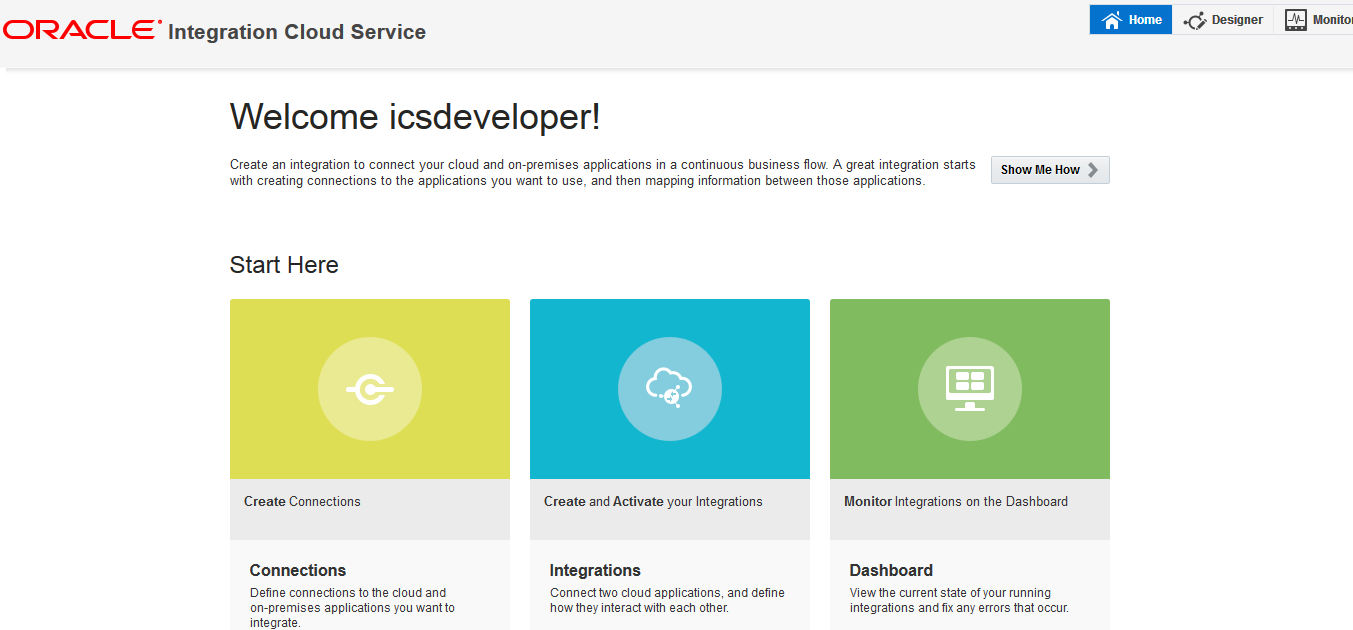Click the Dashboard heading
Viewport: 1353px width, 630px height.
click(891, 570)
